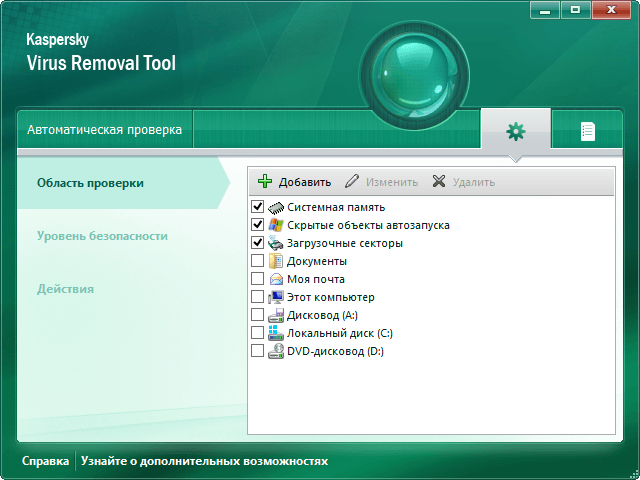This screenshot has width=640, height=480.
Task: Select the Дисковод (A:) row text
Action: (322, 315)
